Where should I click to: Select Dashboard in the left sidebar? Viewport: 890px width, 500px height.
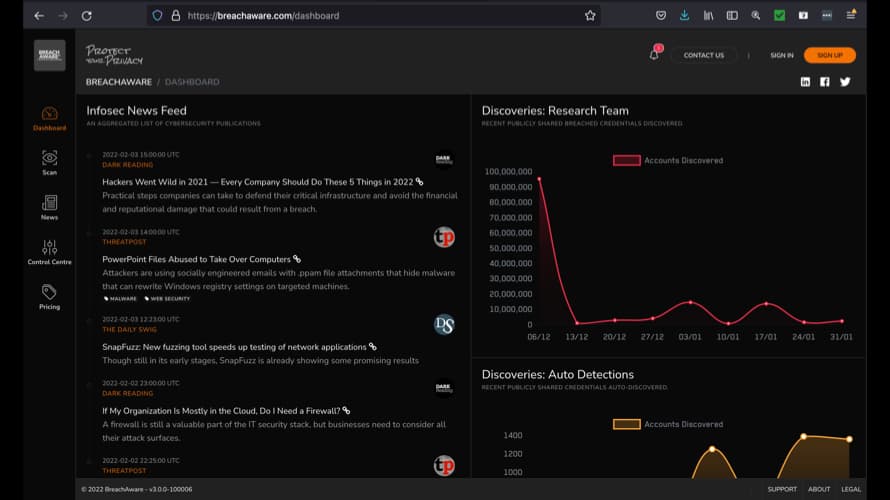[x=49, y=117]
